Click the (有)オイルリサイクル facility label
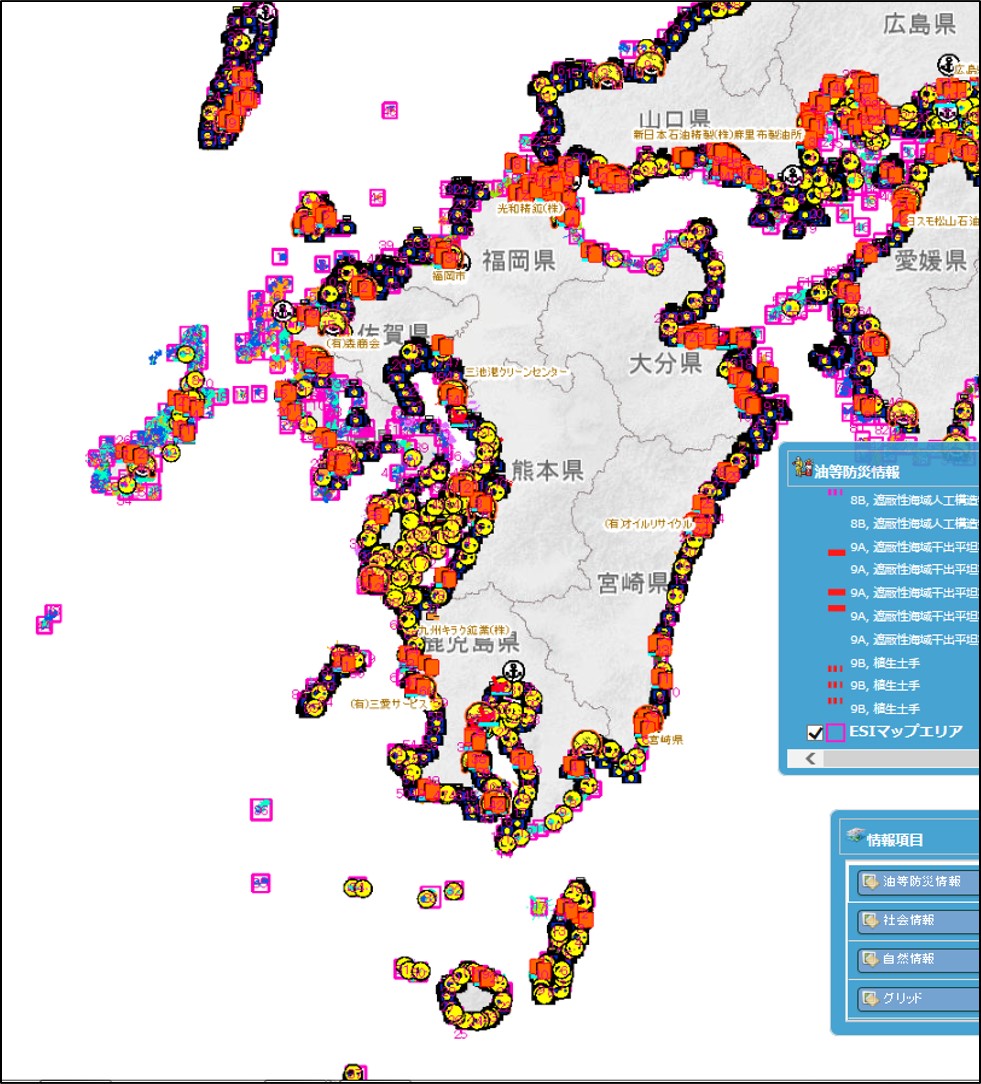The width and height of the screenshot is (981, 1084). coord(647,523)
